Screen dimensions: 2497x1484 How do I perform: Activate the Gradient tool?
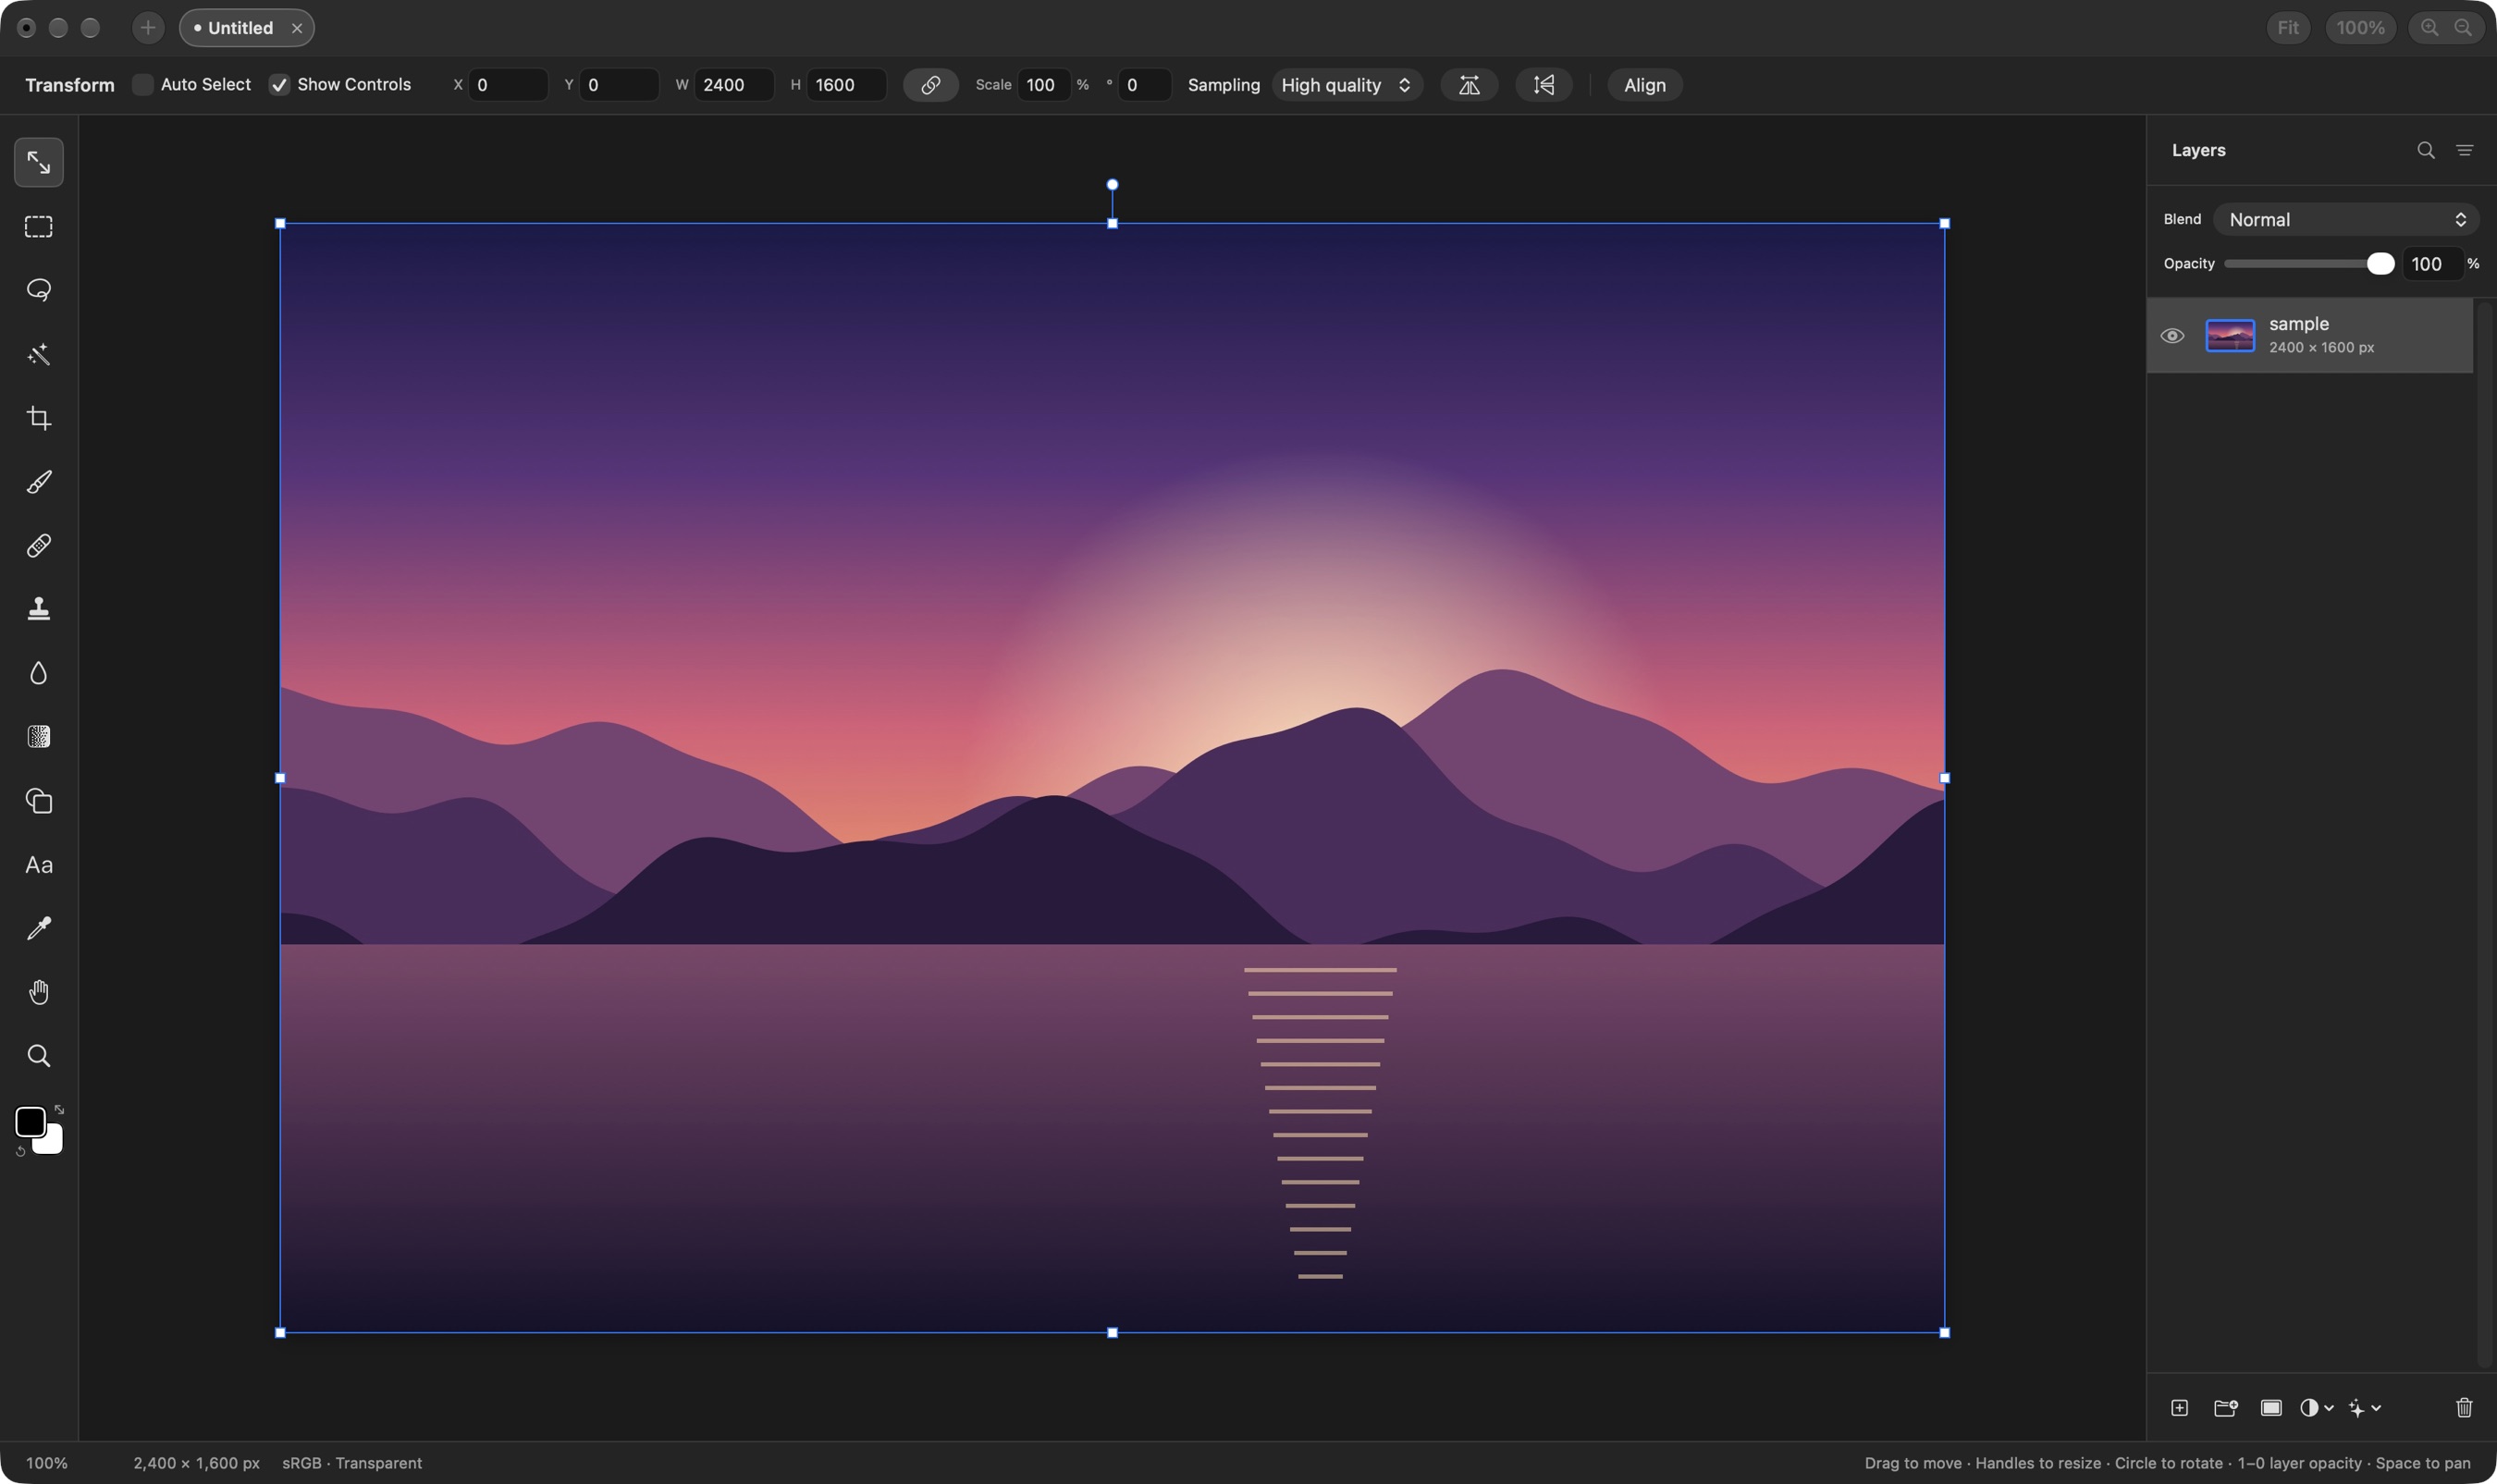click(x=39, y=737)
